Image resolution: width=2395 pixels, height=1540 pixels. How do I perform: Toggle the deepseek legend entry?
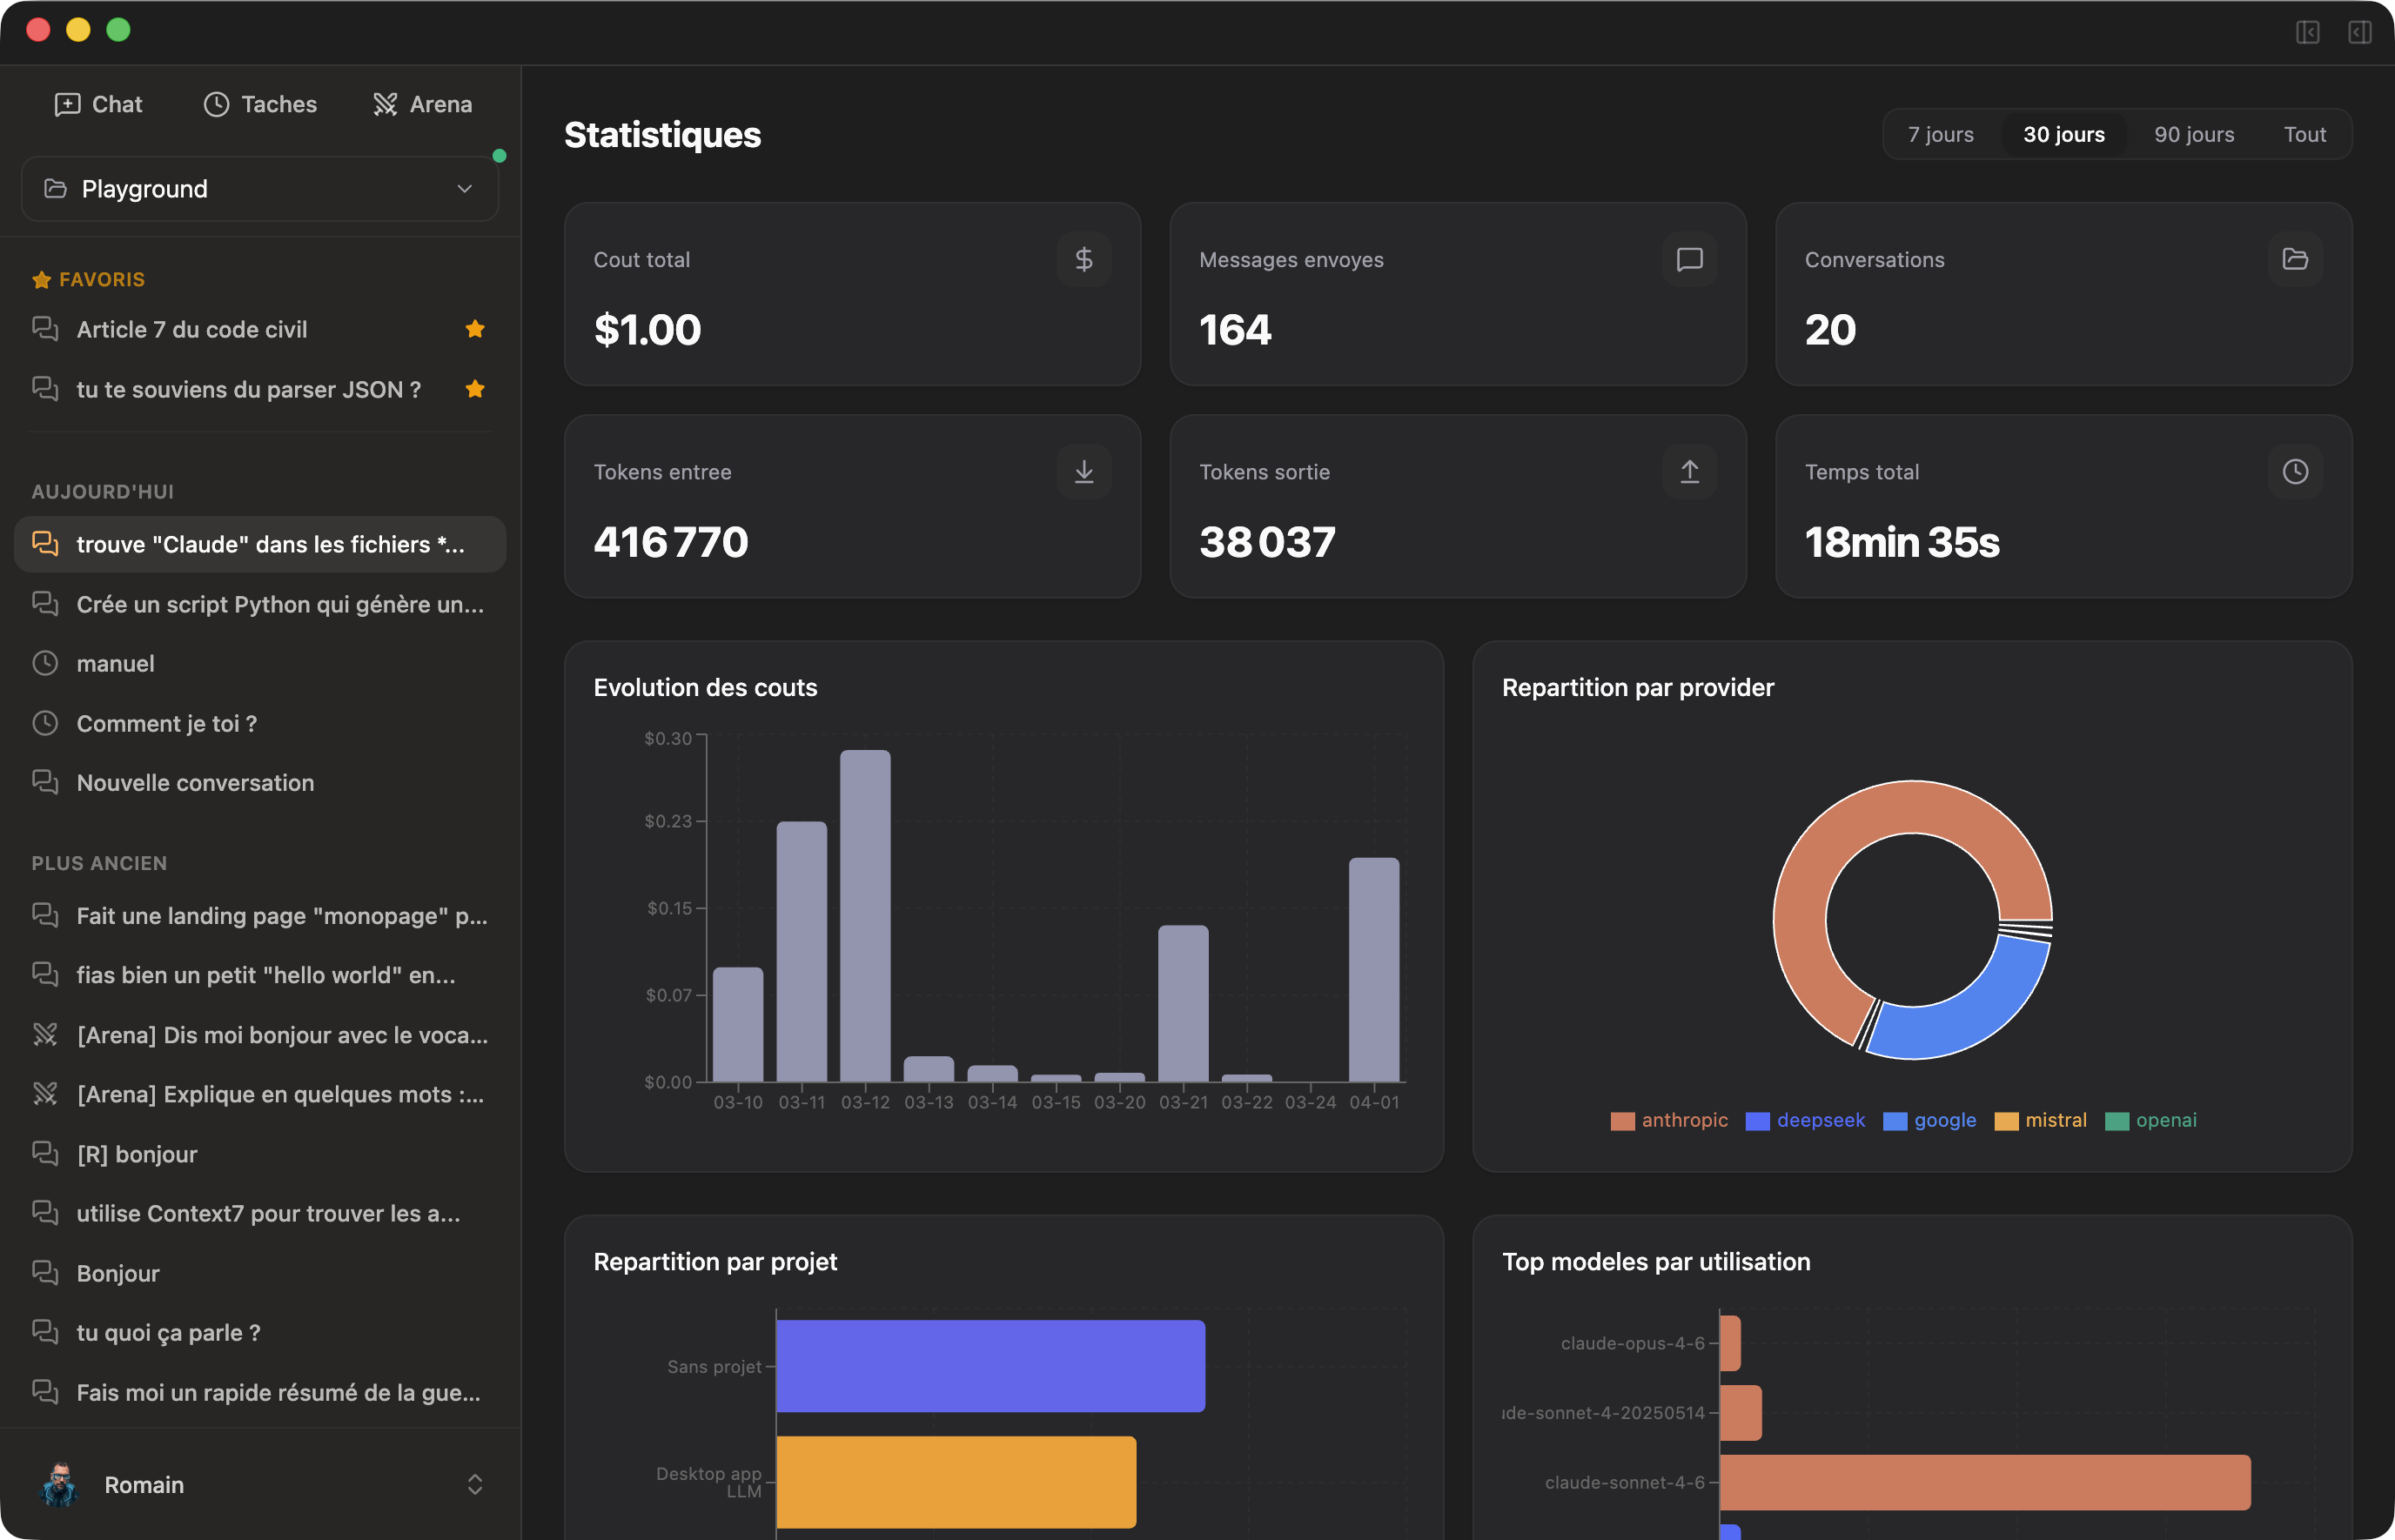coord(1804,1120)
